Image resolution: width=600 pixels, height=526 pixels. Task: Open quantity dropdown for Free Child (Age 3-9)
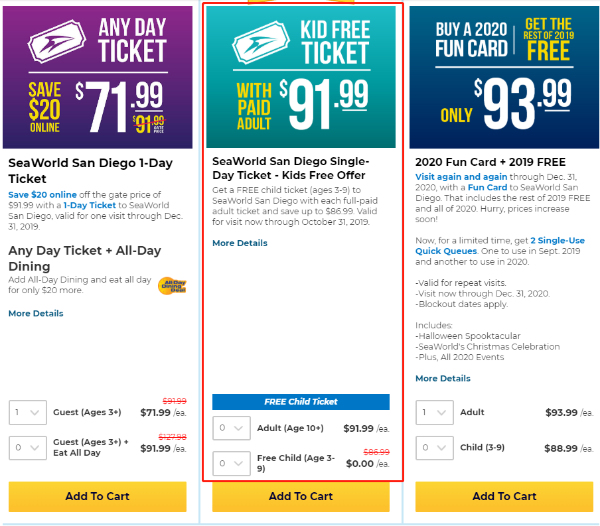(232, 463)
